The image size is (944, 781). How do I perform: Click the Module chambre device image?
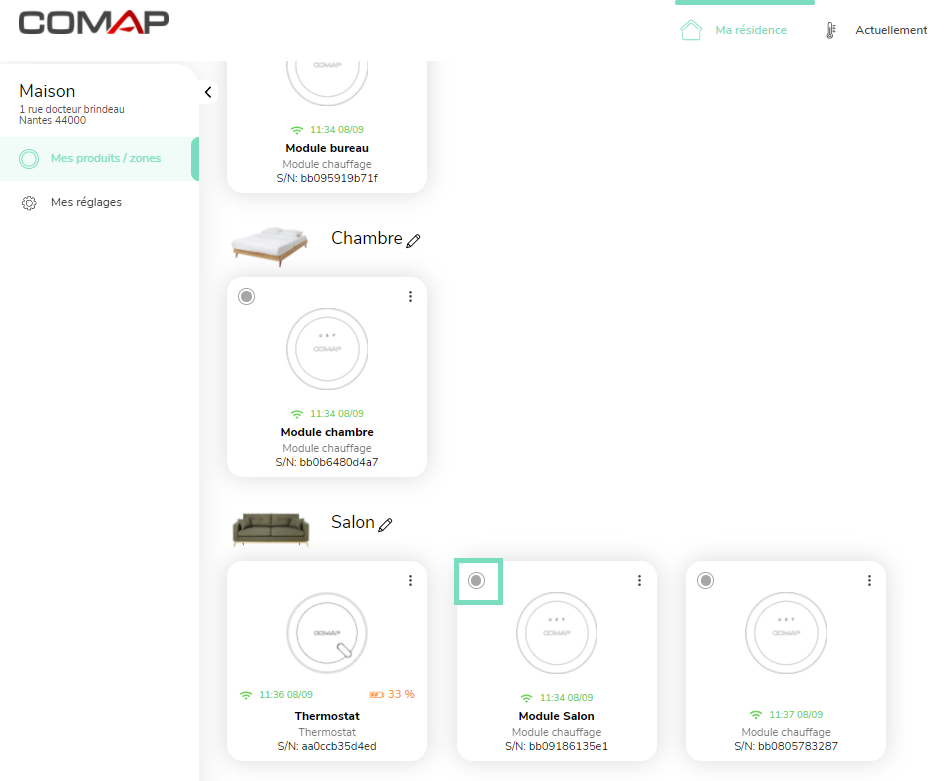tap(327, 349)
